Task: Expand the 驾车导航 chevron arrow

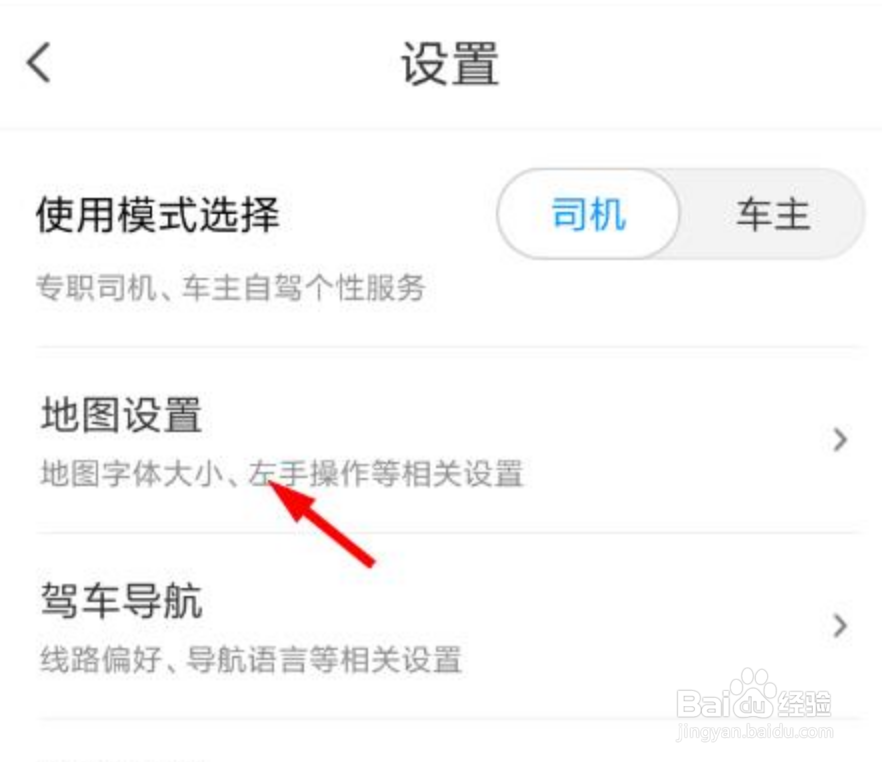Action: pos(840,625)
